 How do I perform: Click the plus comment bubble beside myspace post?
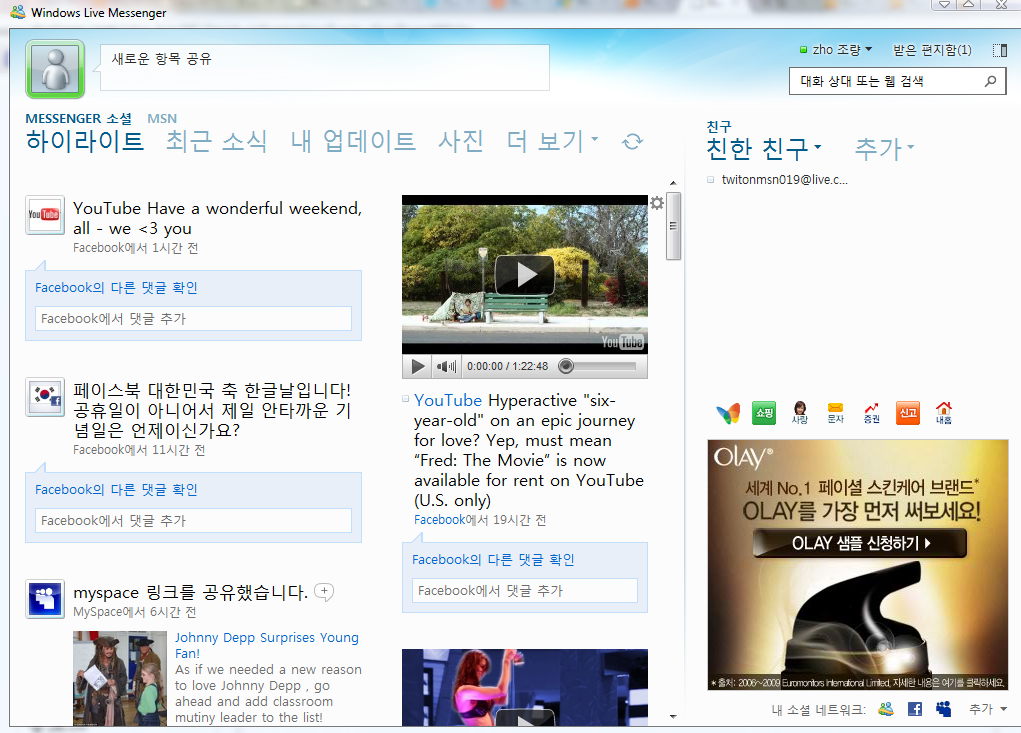click(x=324, y=592)
